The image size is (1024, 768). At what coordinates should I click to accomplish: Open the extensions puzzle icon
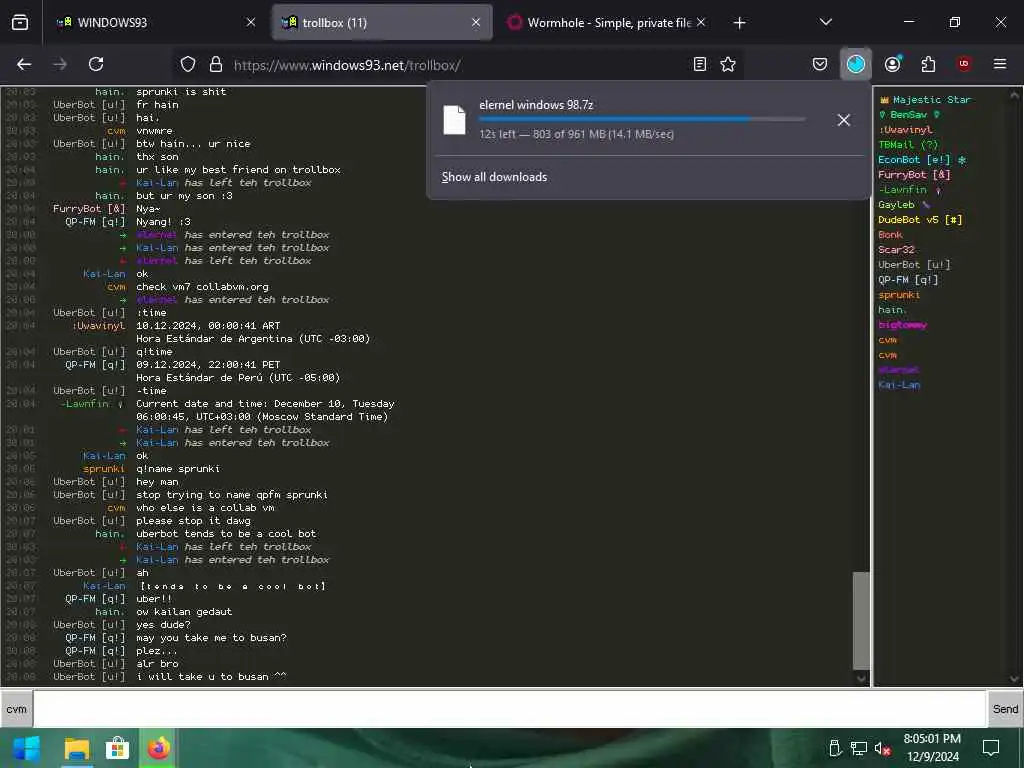(928, 64)
